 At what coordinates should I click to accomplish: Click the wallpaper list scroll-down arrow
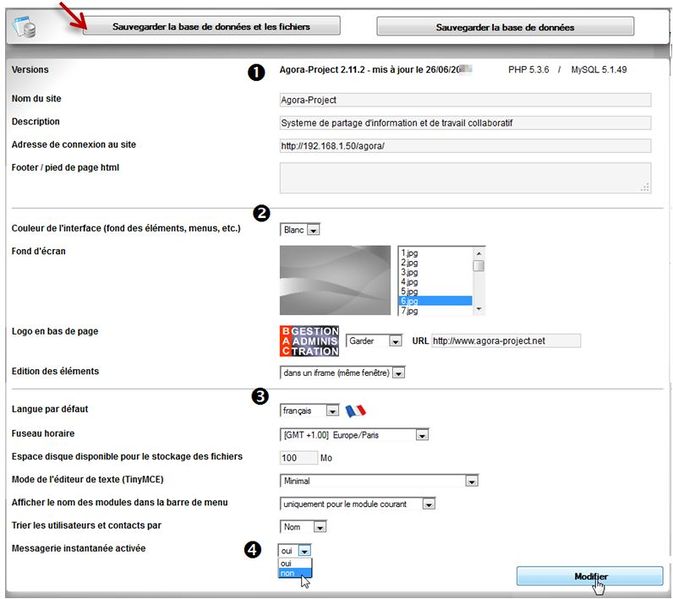coord(479,309)
